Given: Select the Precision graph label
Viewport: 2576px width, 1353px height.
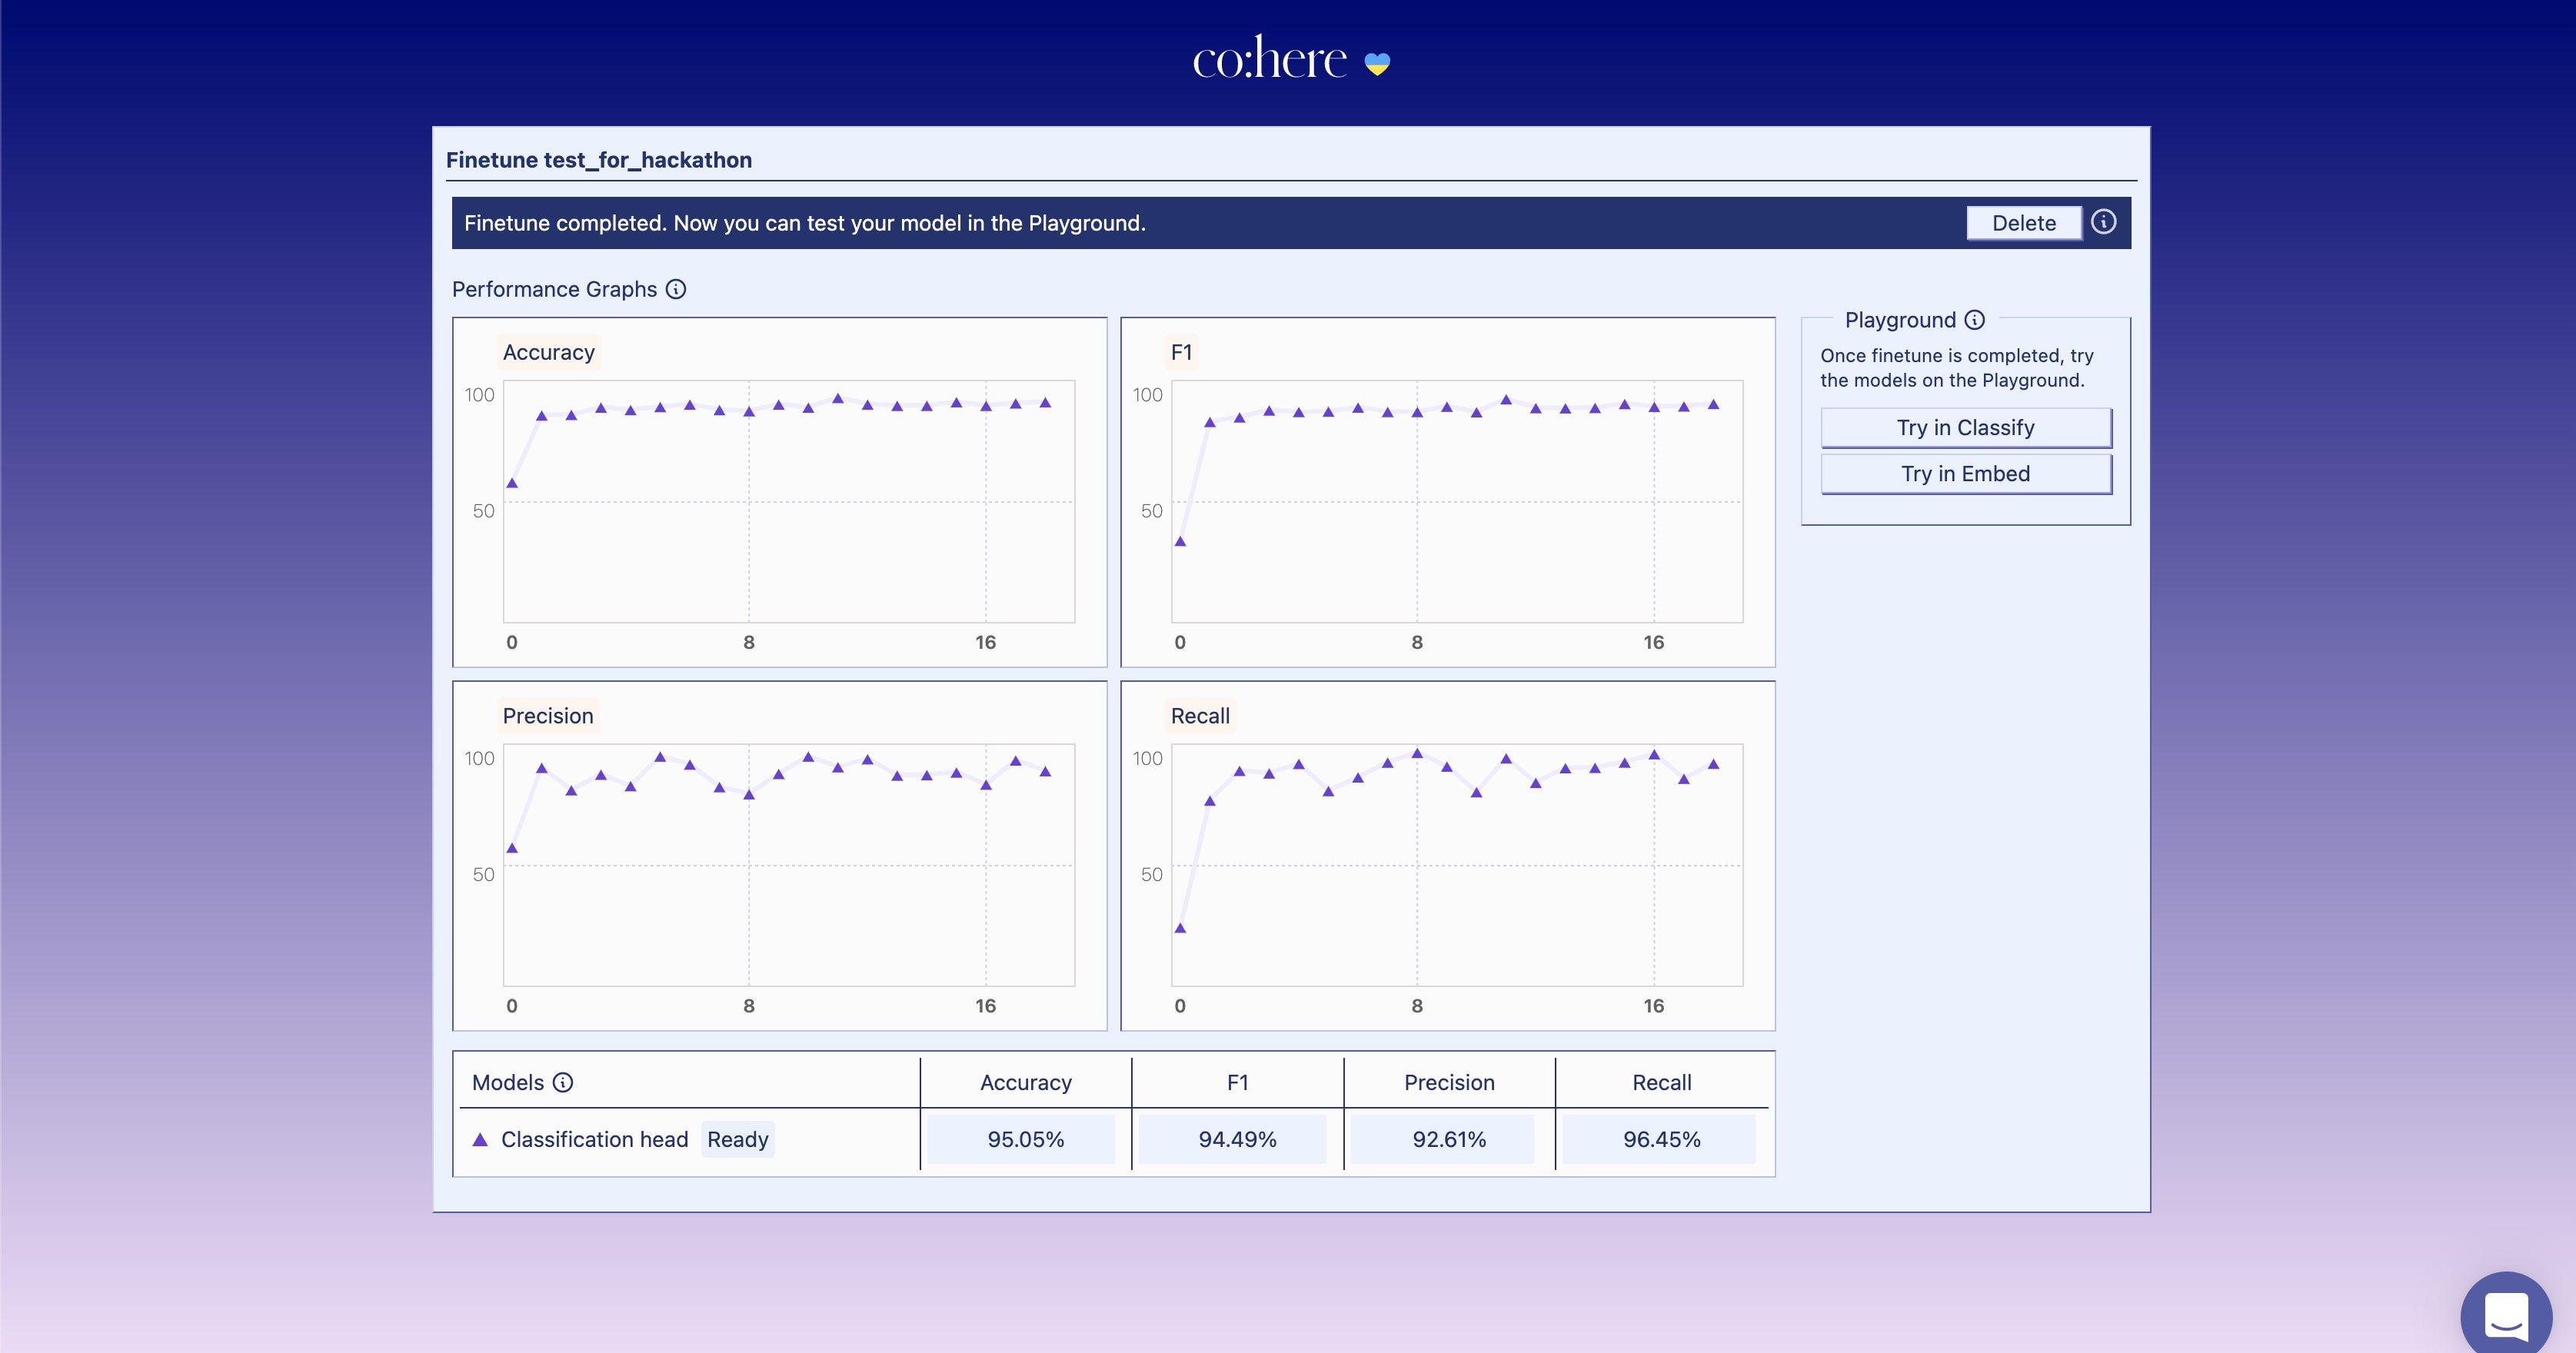Looking at the screenshot, I should pyautogui.click(x=547, y=716).
